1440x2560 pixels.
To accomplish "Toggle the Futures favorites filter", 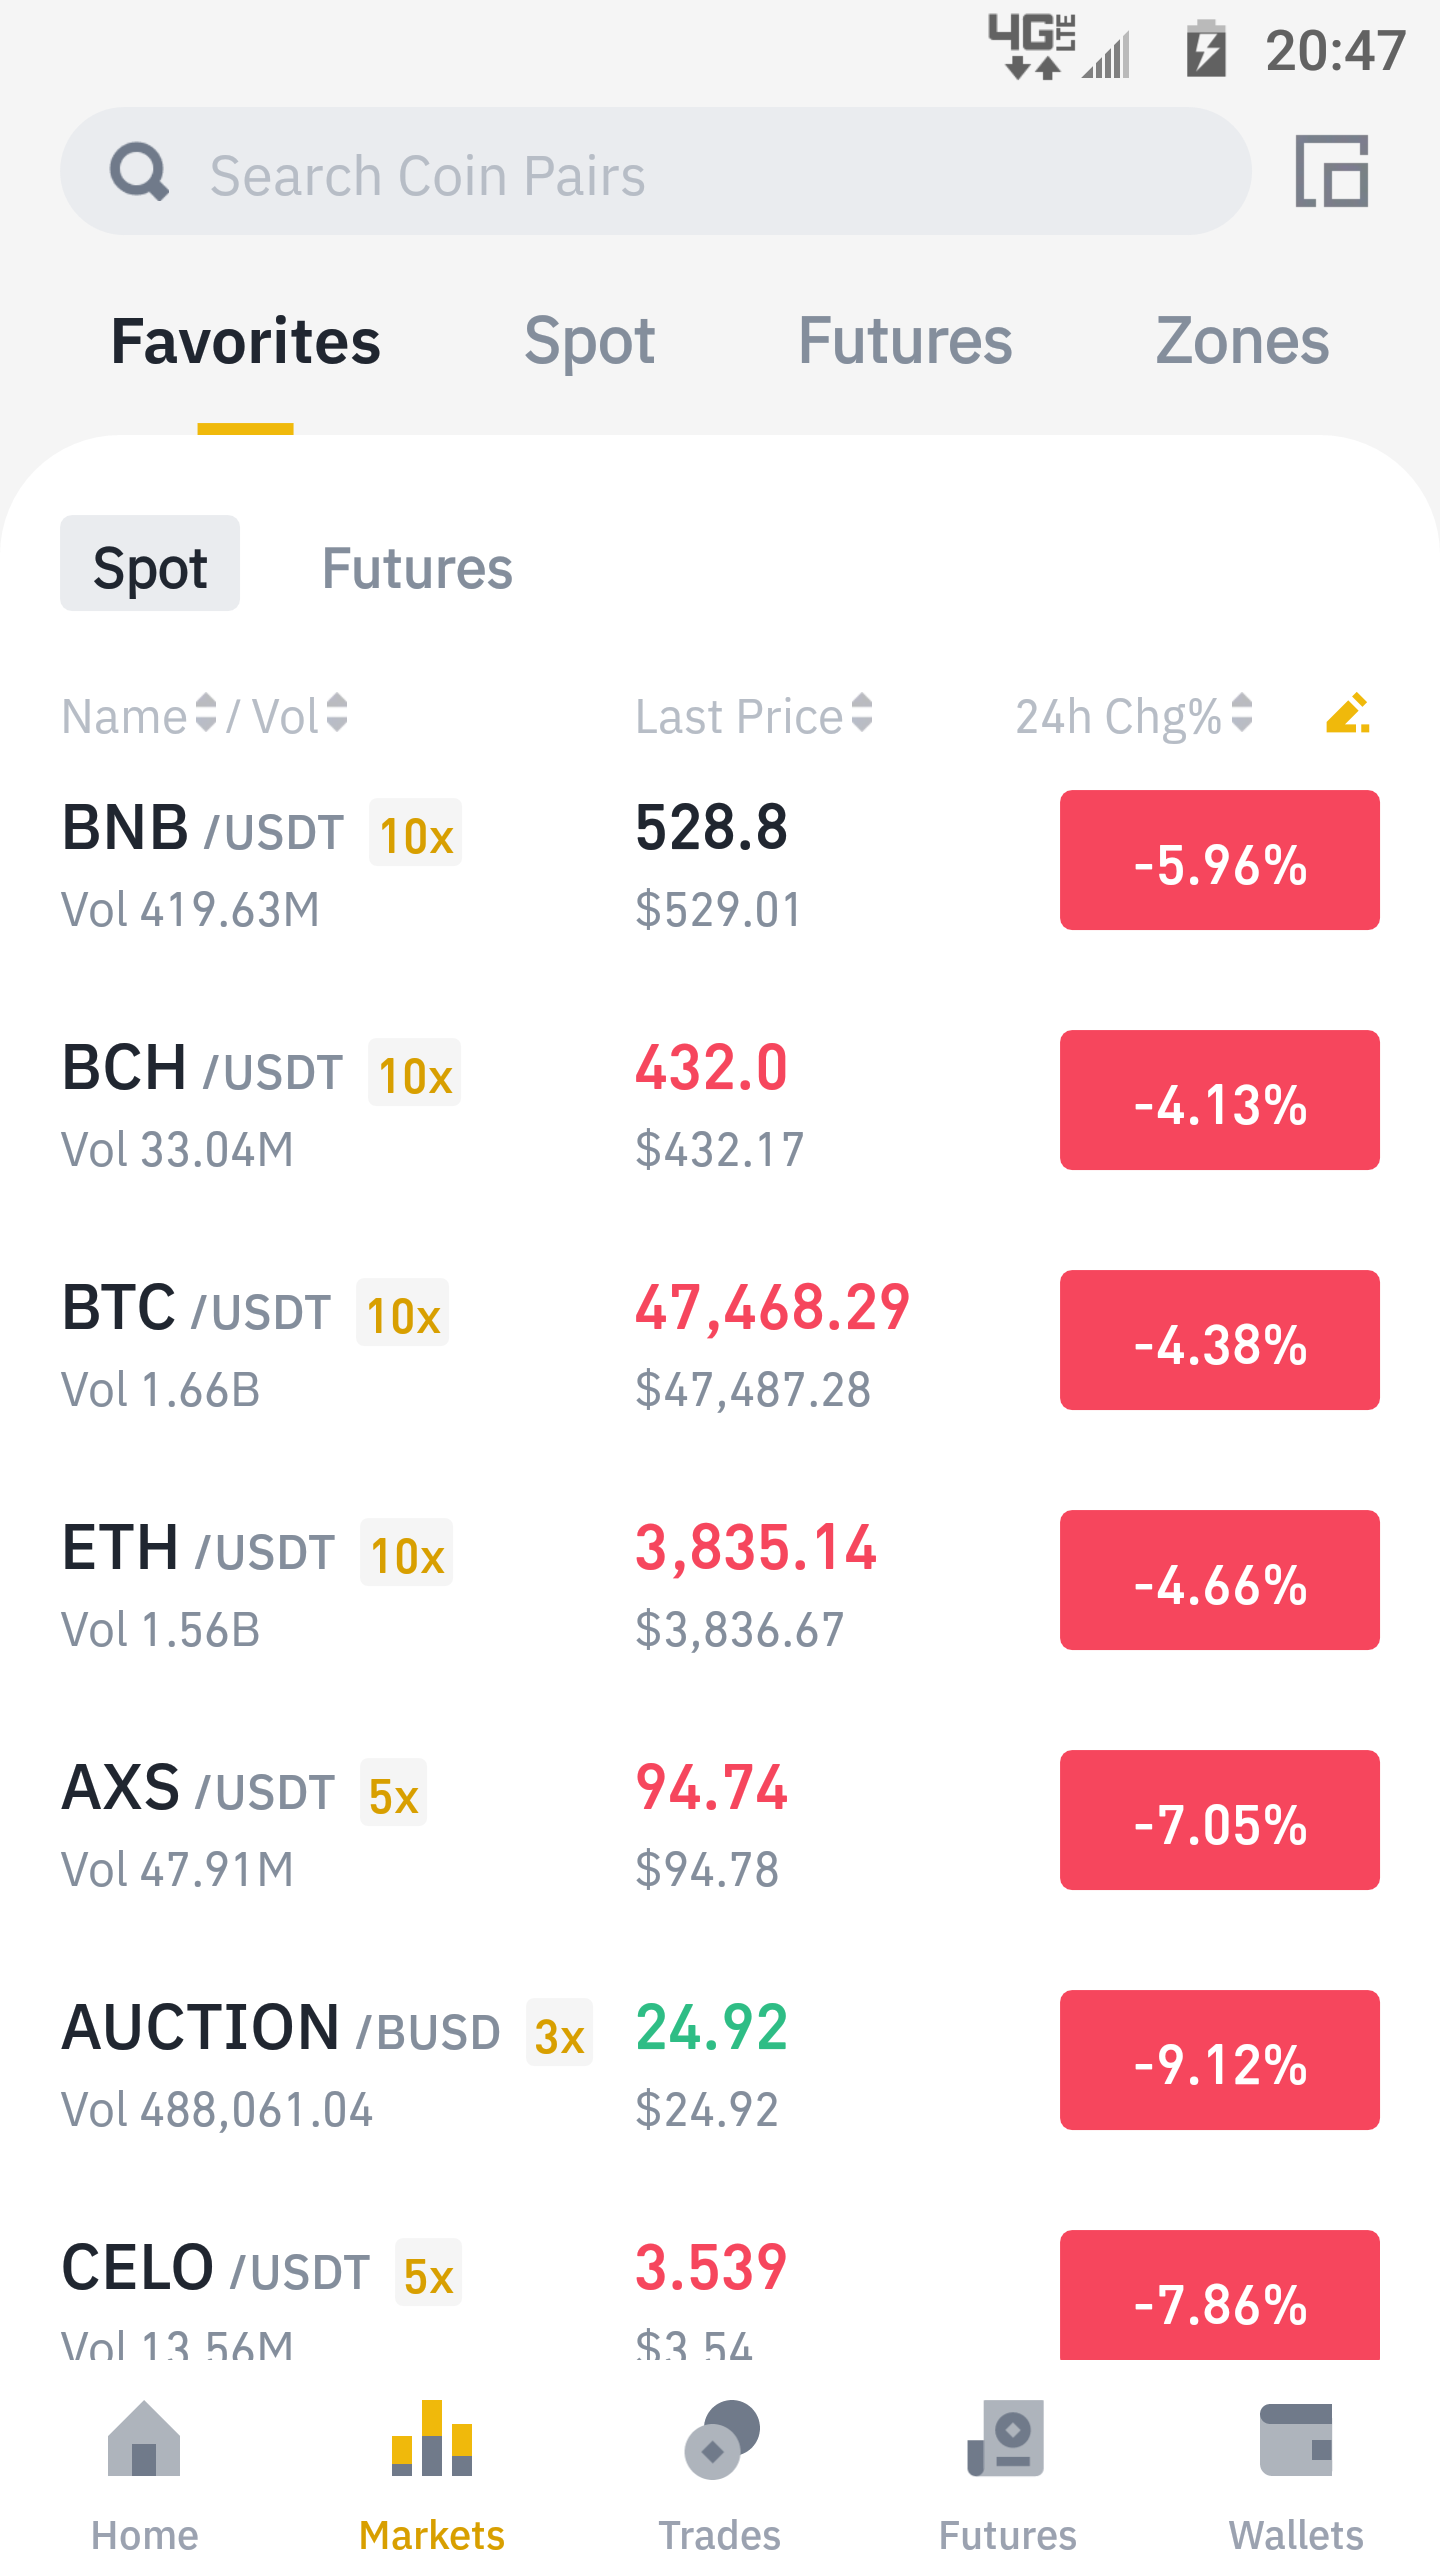I will (417, 568).
